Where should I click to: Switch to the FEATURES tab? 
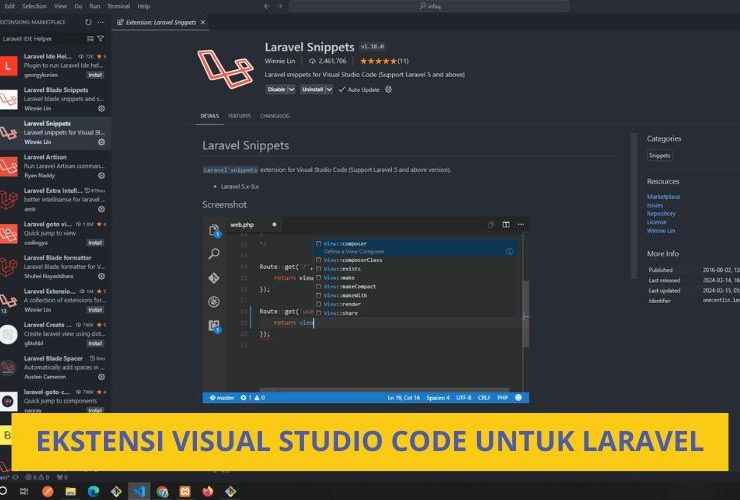[x=239, y=116]
